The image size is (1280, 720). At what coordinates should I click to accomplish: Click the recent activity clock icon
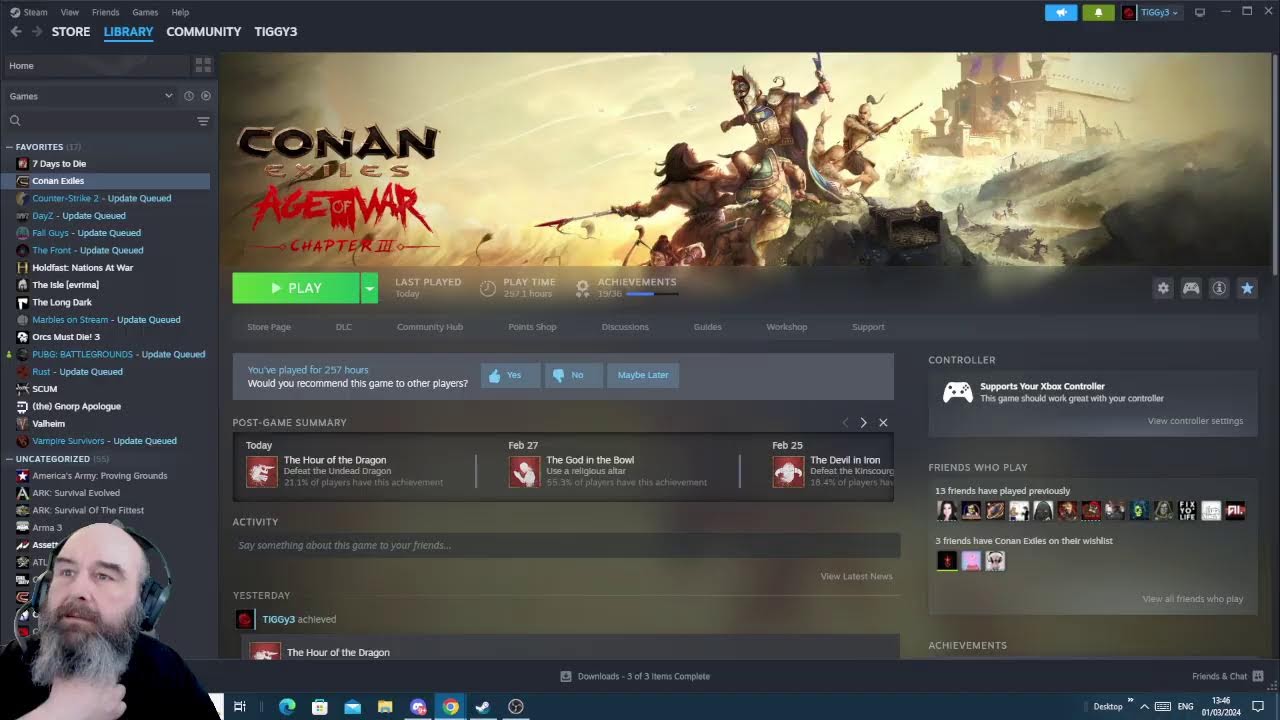tap(188, 96)
